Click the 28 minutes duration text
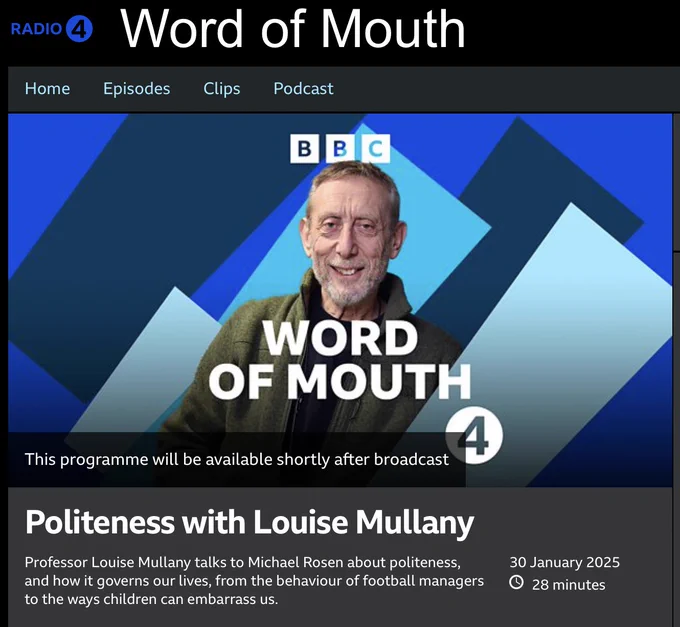680x627 pixels. [569, 585]
